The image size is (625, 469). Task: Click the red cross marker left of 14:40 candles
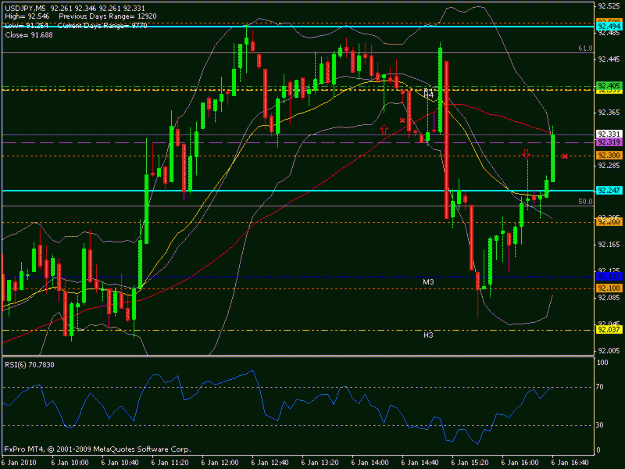402,120
